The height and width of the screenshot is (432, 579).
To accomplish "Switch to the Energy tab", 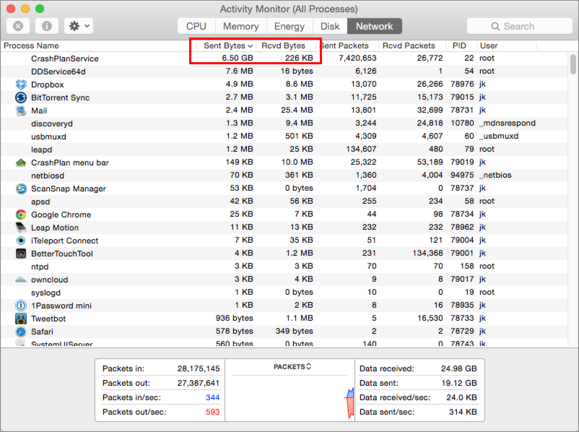I will pos(290,26).
